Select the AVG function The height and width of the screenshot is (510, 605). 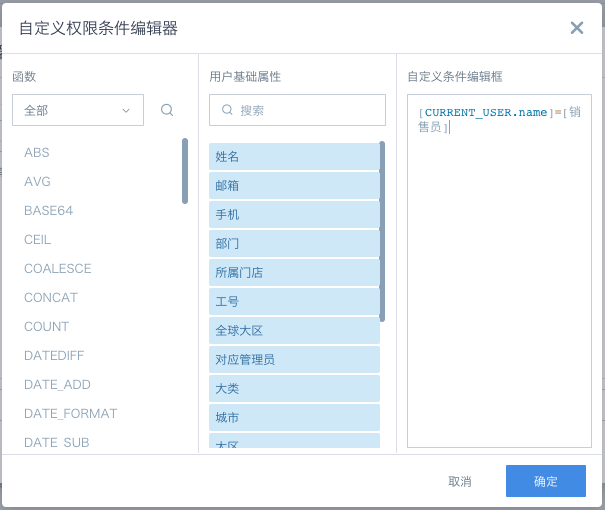37,181
